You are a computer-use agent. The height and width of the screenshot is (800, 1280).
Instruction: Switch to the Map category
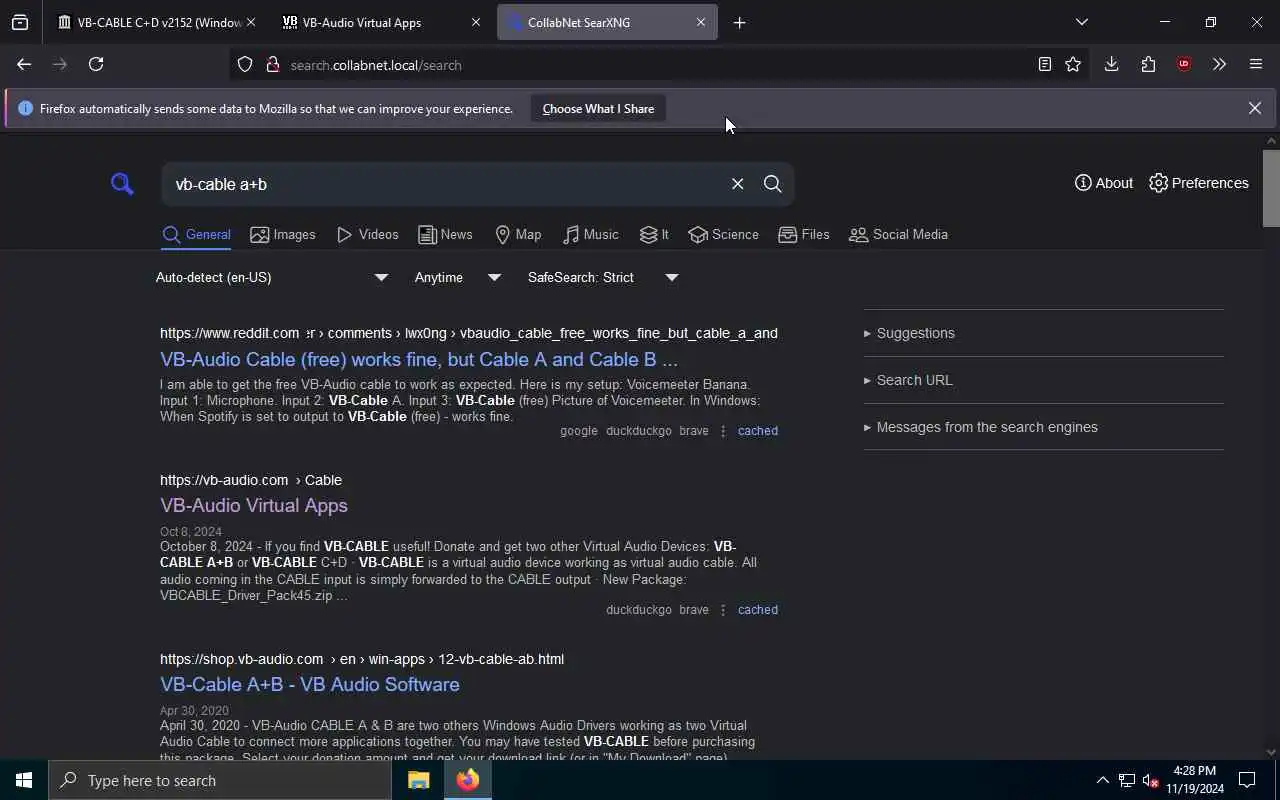click(518, 234)
